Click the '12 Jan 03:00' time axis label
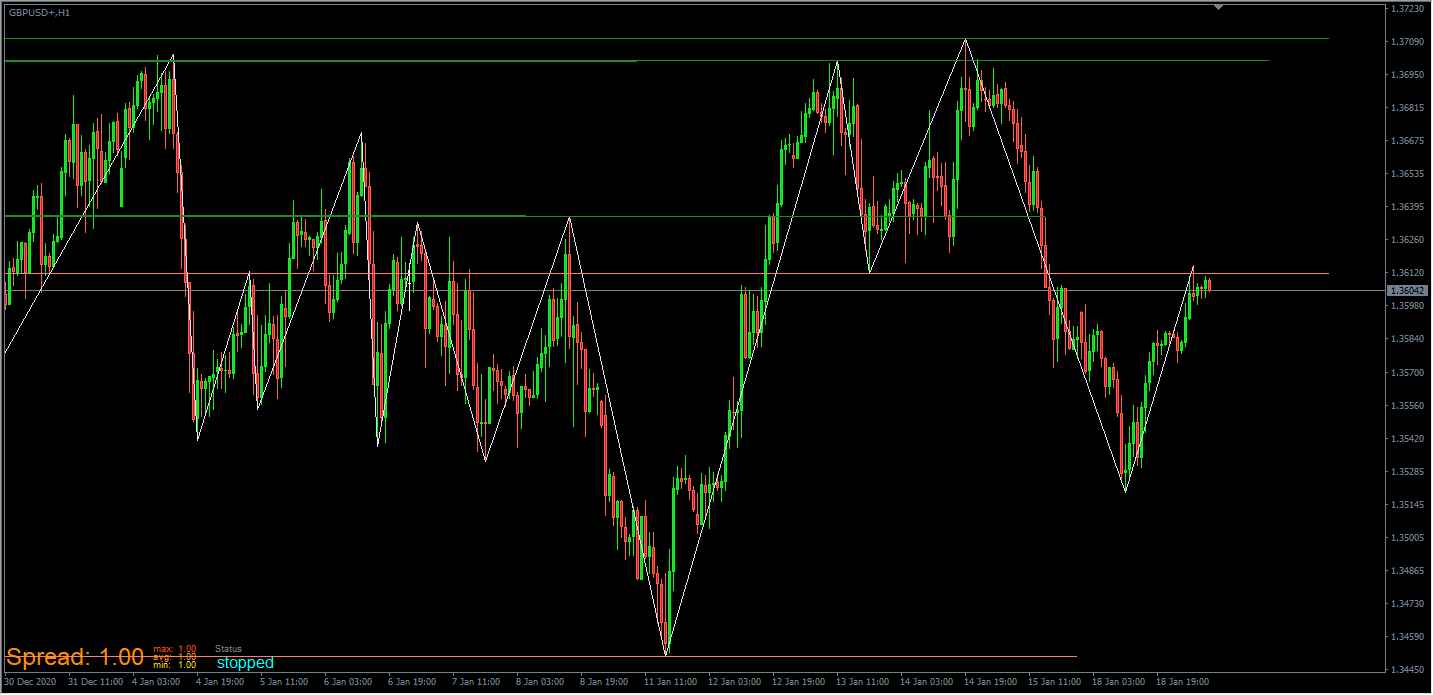1433x695 pixels. pyautogui.click(x=734, y=682)
